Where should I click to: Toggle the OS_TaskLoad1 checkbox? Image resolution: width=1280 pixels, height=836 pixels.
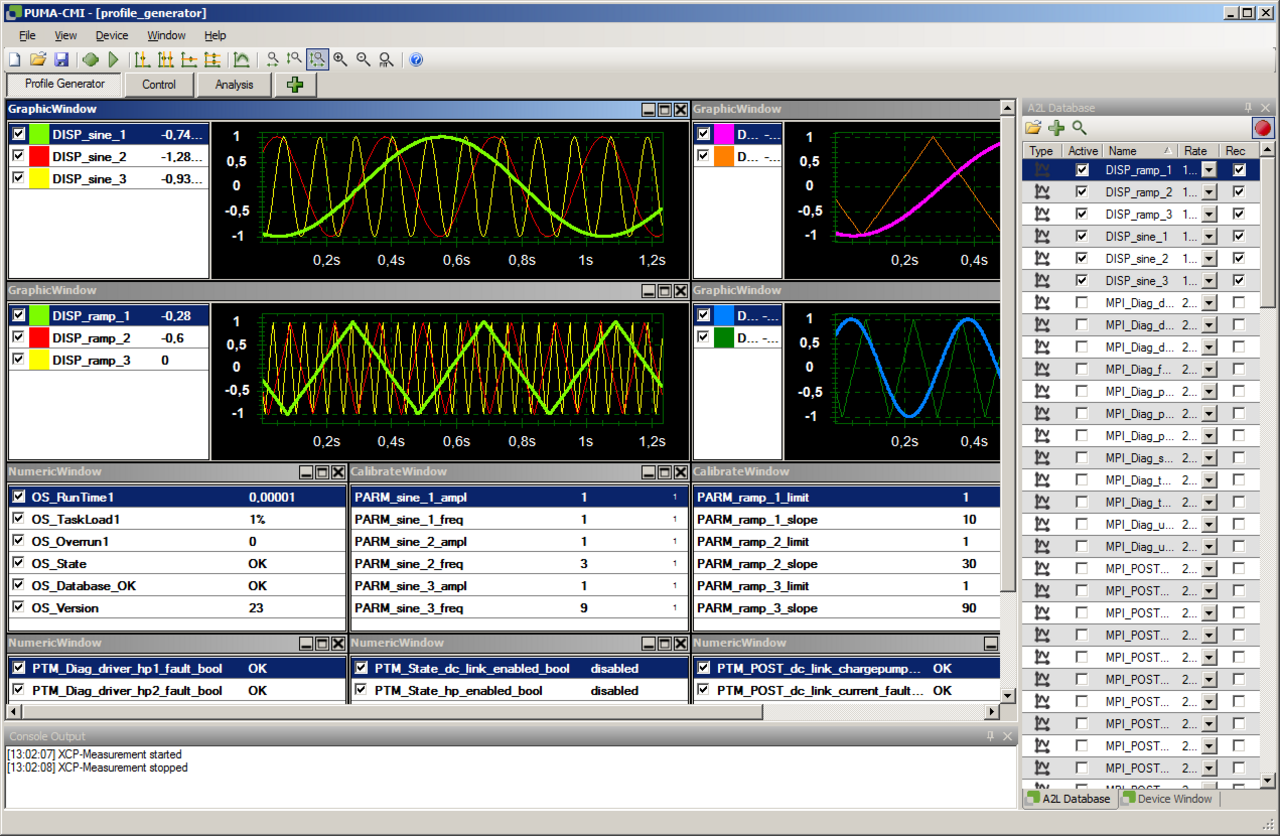[x=18, y=519]
